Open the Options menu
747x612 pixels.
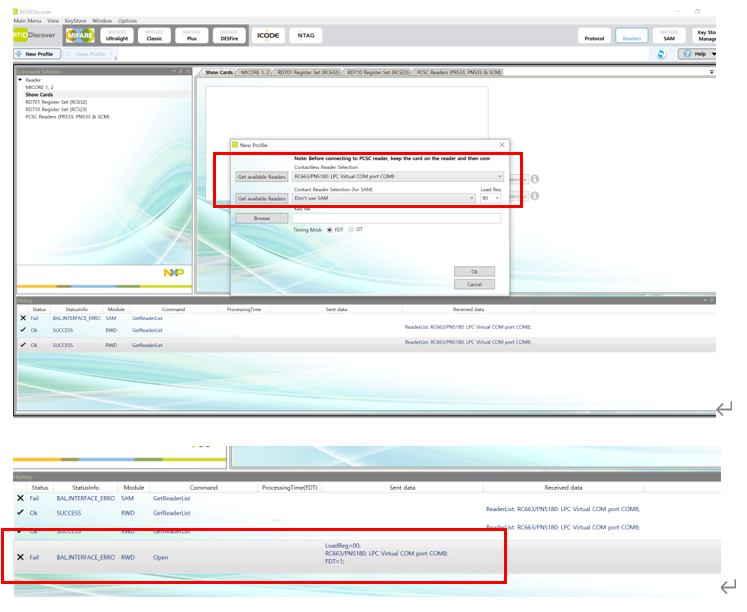point(127,21)
